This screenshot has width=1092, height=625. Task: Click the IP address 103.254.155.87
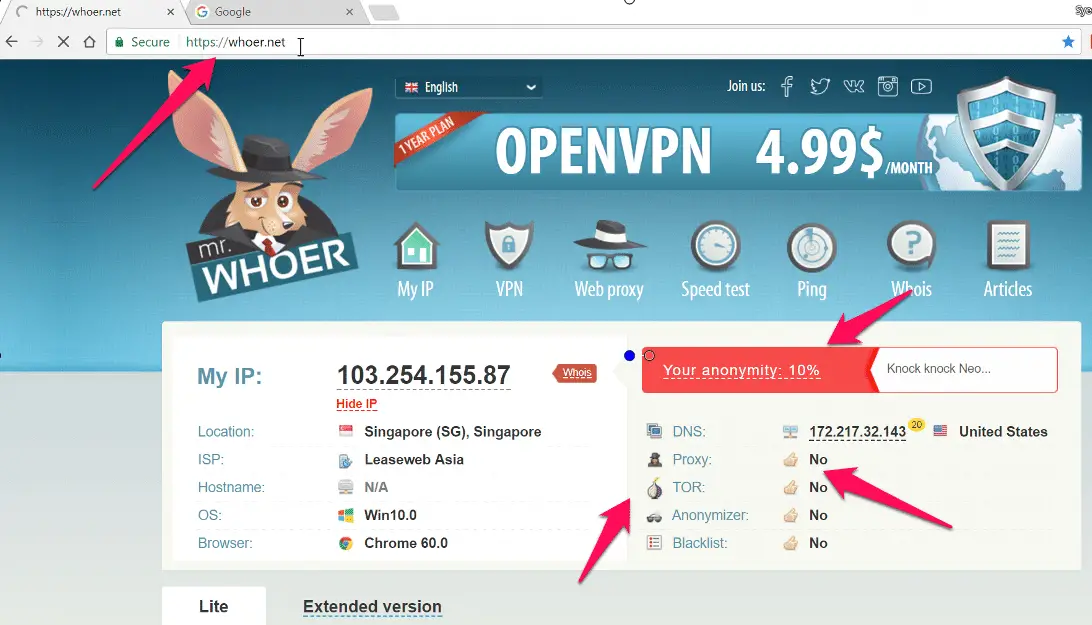423,375
